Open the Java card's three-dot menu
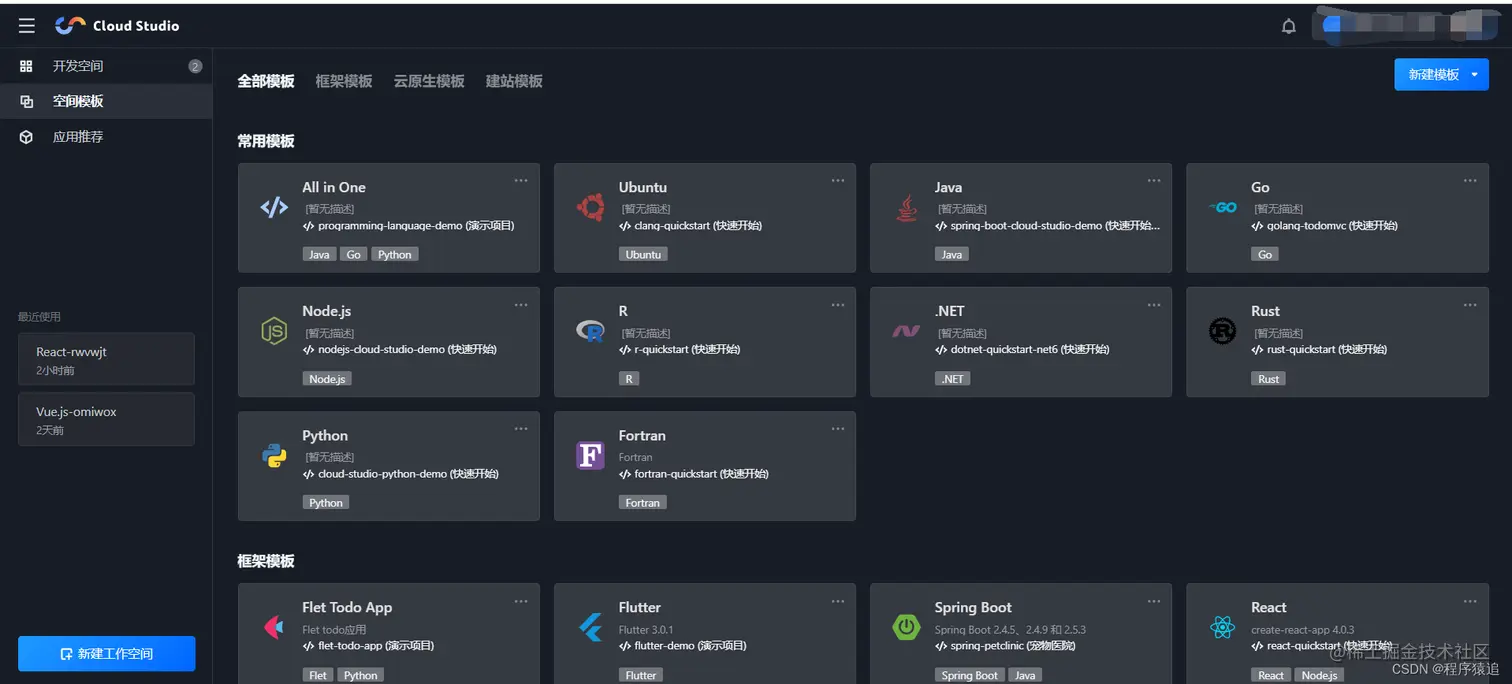Screen dimensions: 1512x684 click(x=1154, y=181)
